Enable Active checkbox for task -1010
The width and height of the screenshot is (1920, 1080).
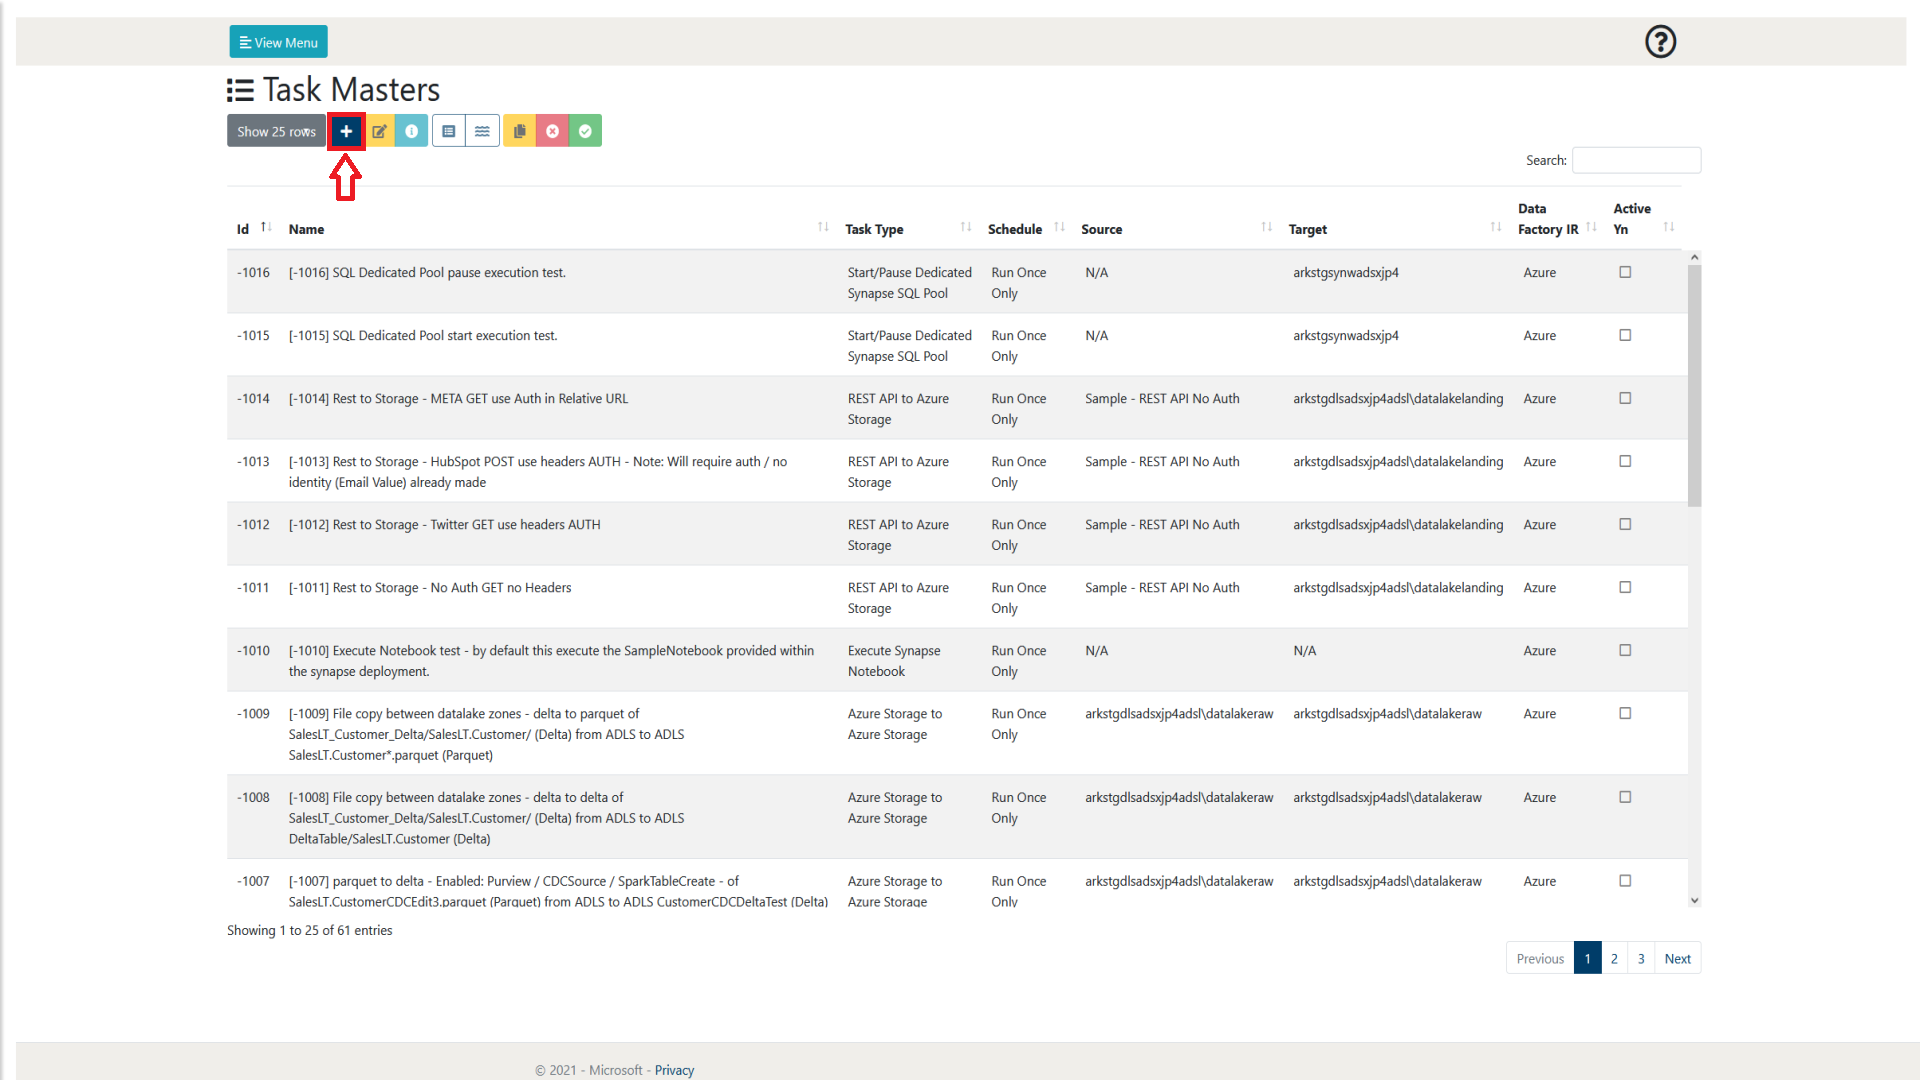click(x=1625, y=650)
